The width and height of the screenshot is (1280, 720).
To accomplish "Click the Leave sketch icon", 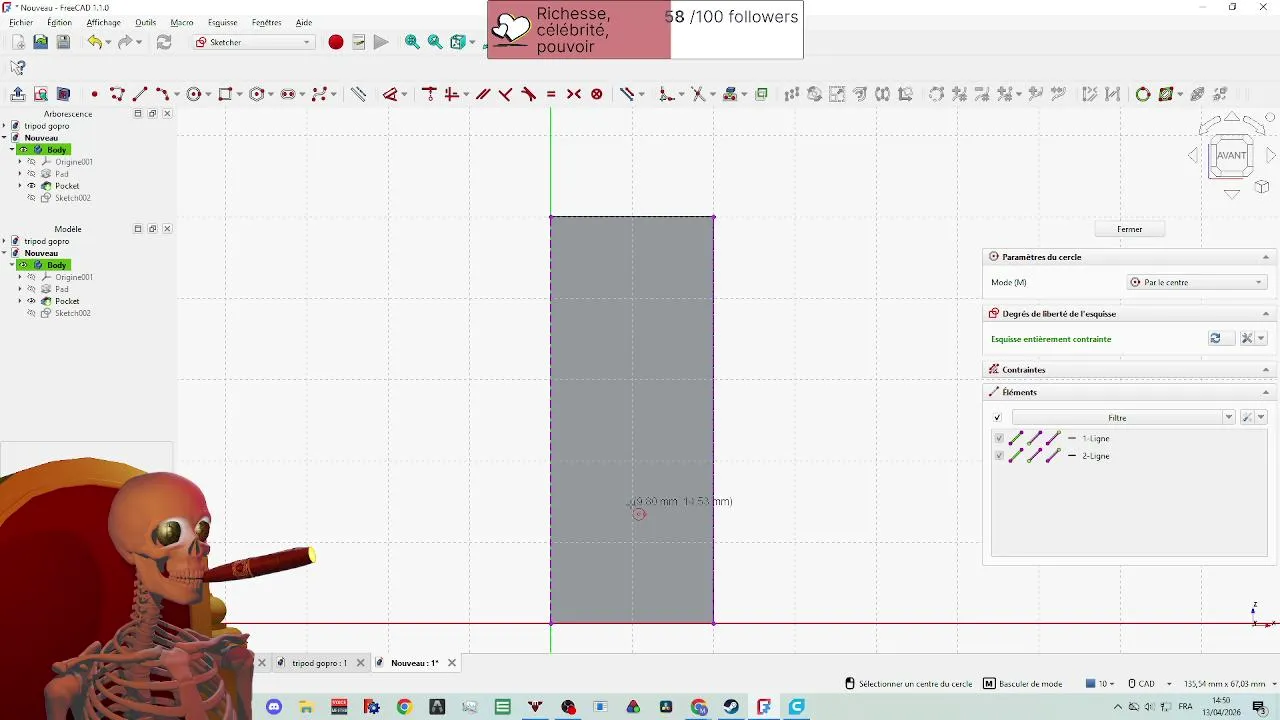I will (18, 94).
